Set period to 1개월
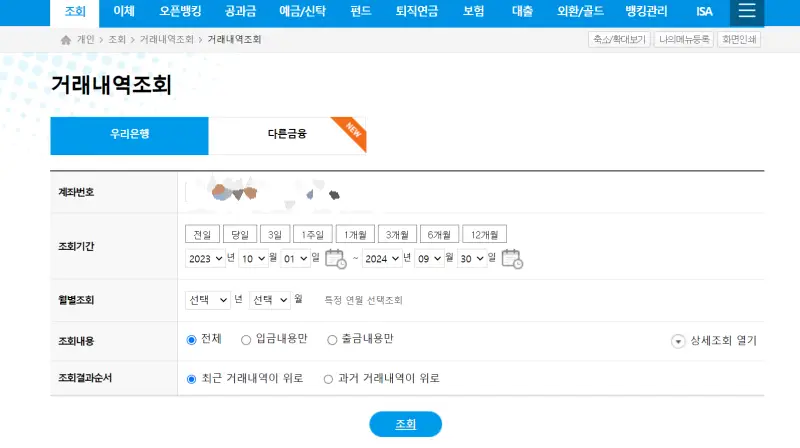The width and height of the screenshot is (800, 448). (355, 234)
